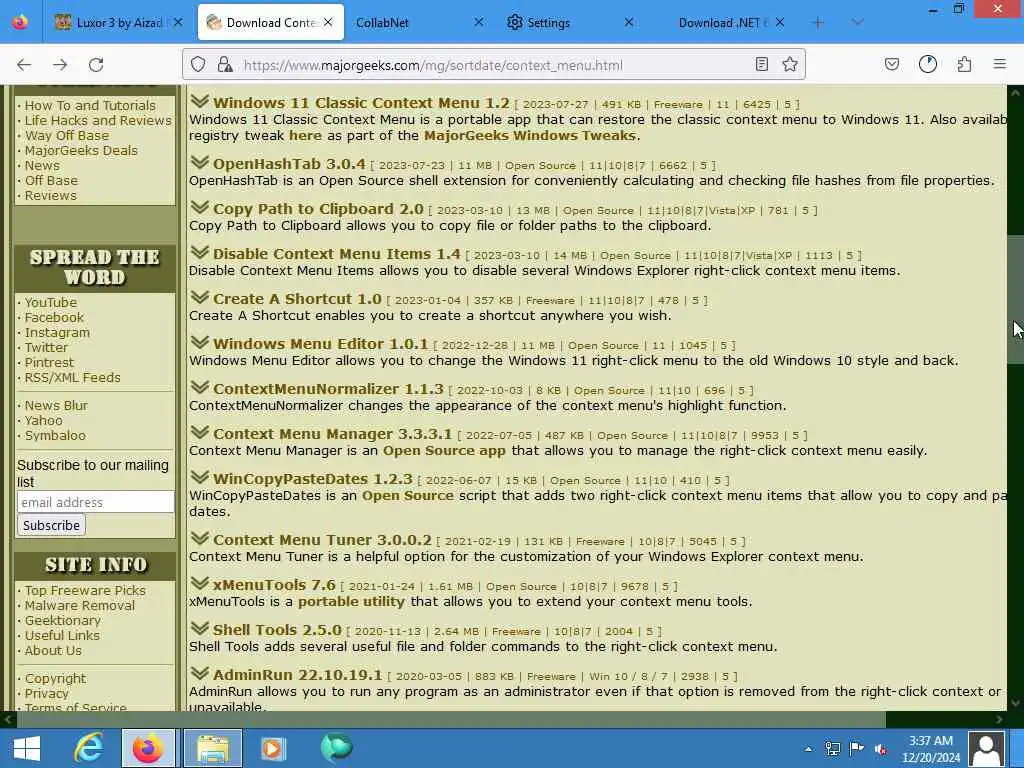The width and height of the screenshot is (1024, 768).
Task: Open the Windows Start button
Action: point(26,748)
